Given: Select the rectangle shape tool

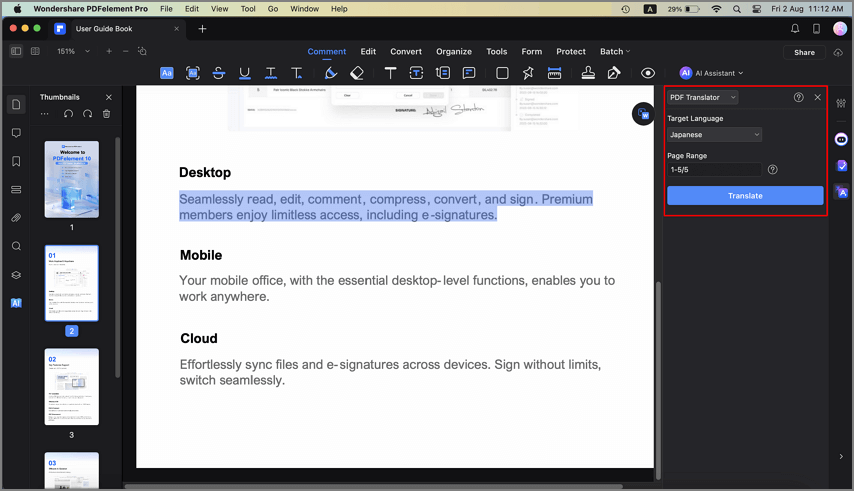Looking at the screenshot, I should (502, 73).
